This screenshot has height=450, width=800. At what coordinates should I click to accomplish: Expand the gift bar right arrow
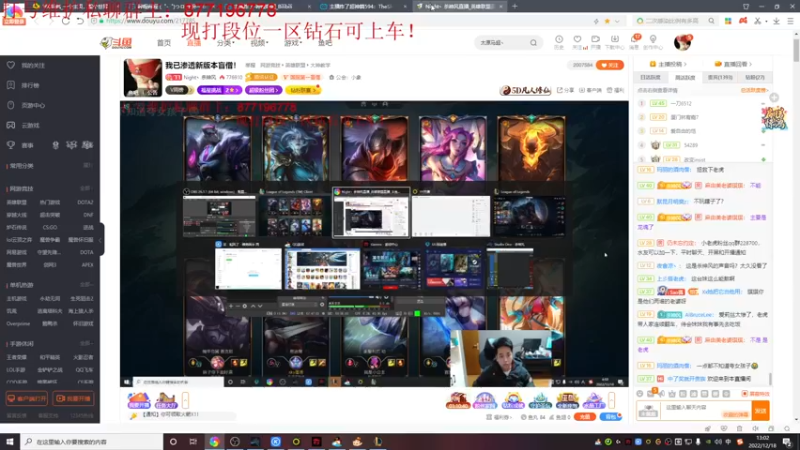tap(611, 400)
